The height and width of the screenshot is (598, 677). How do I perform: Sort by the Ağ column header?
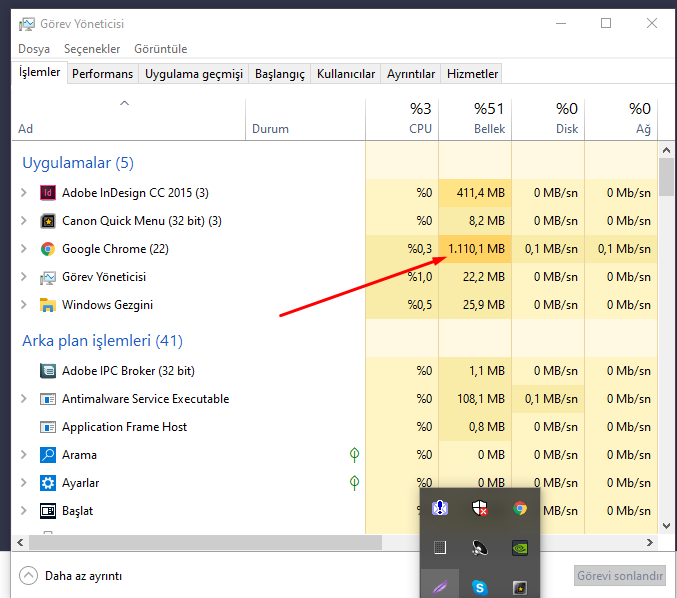point(621,119)
